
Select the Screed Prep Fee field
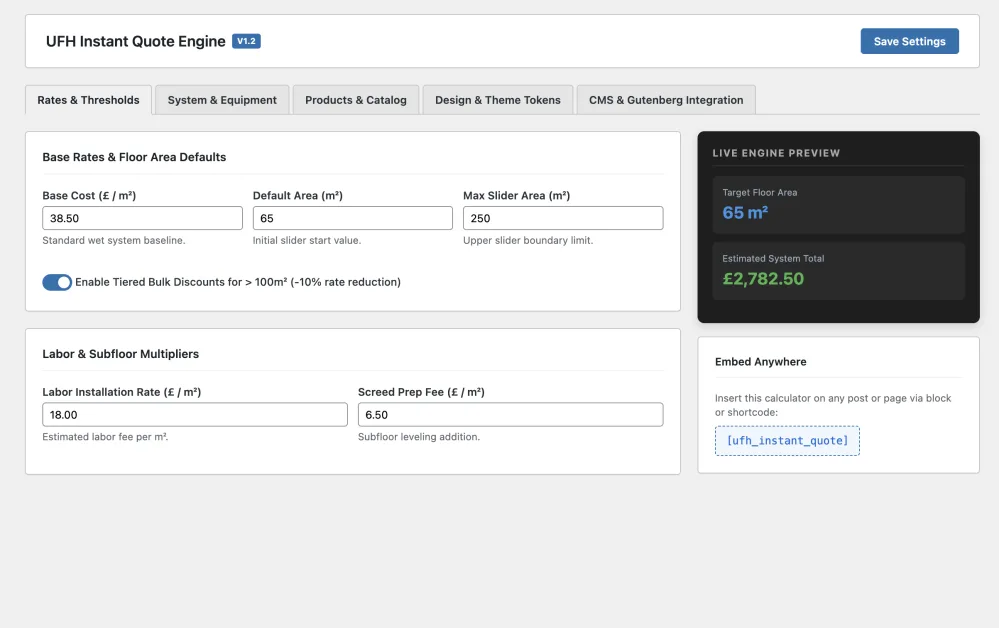coord(510,415)
